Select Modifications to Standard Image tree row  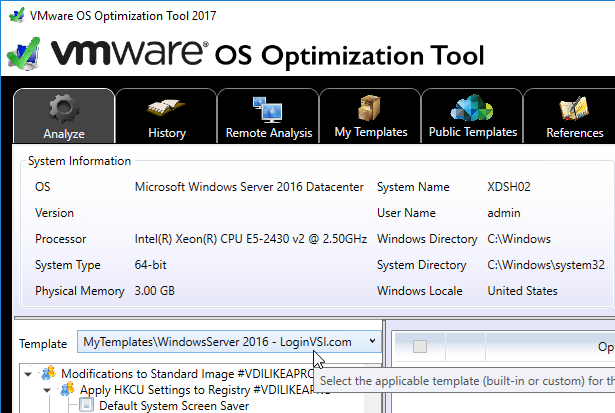(x=187, y=374)
